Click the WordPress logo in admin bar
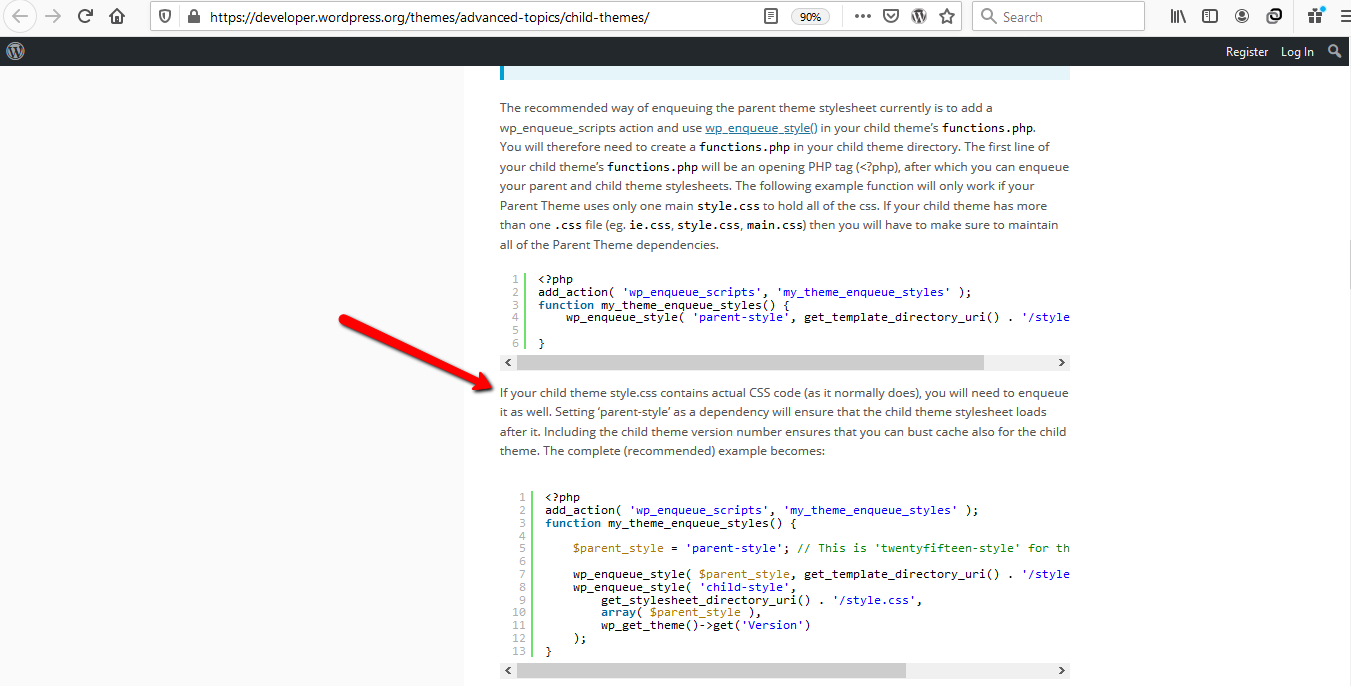 [15, 51]
